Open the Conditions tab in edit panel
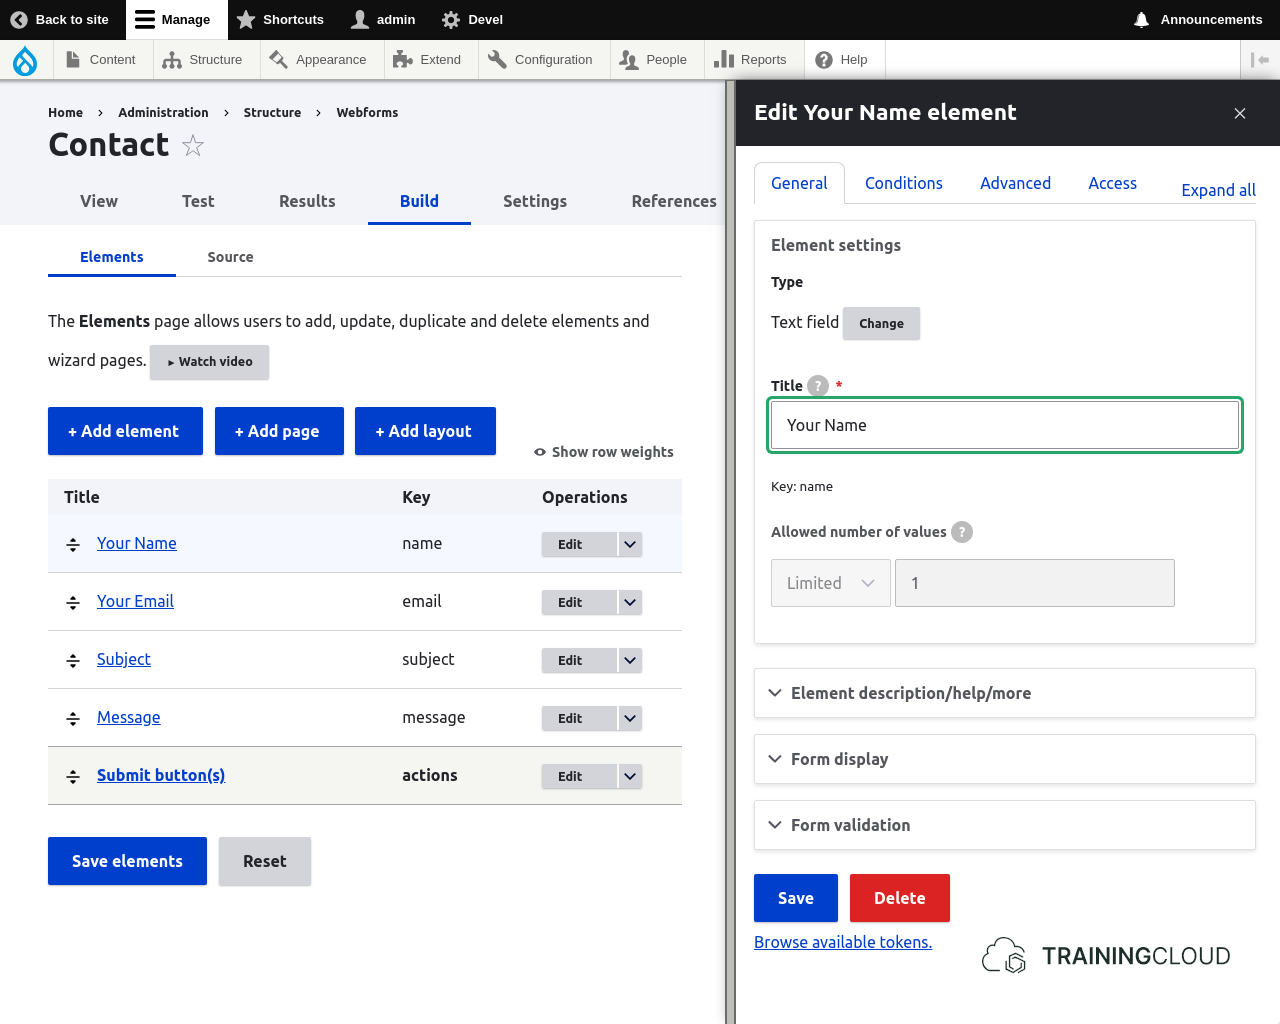 (x=904, y=183)
